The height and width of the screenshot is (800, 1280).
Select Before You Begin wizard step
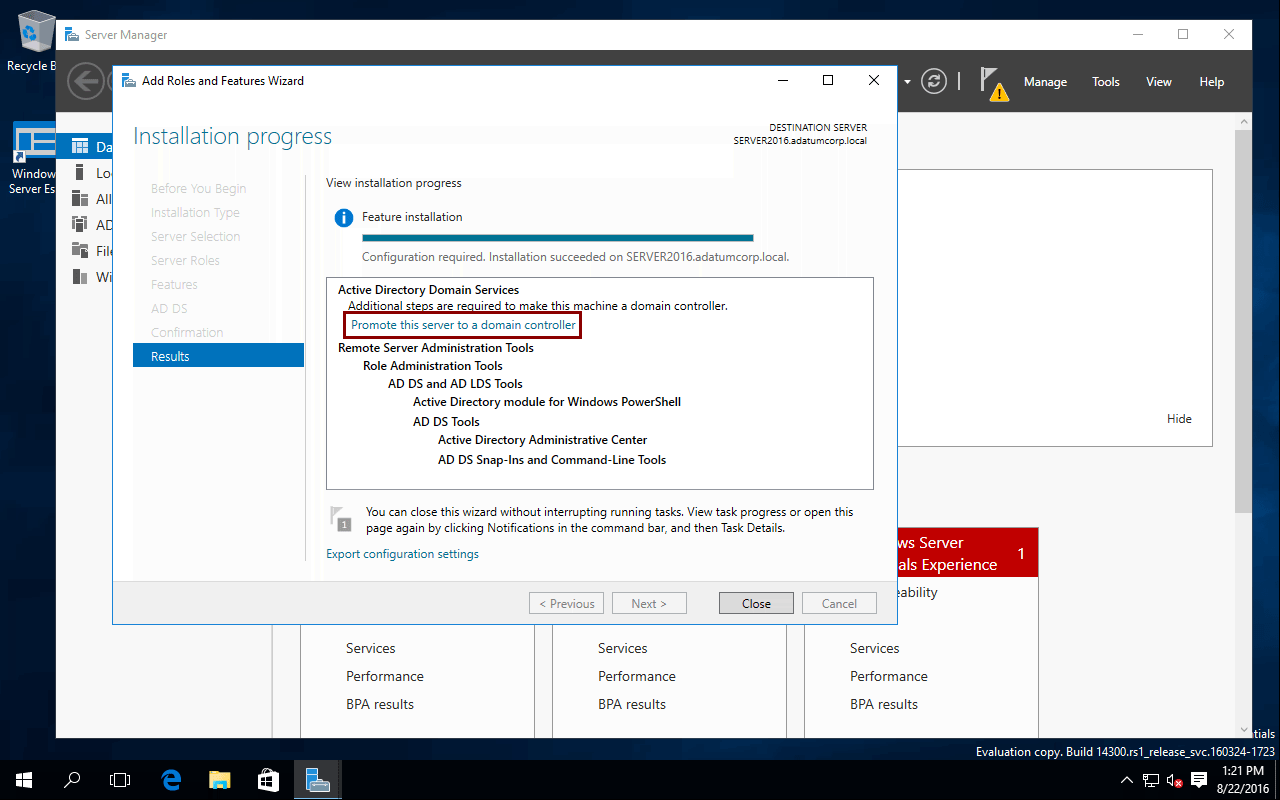(x=198, y=188)
